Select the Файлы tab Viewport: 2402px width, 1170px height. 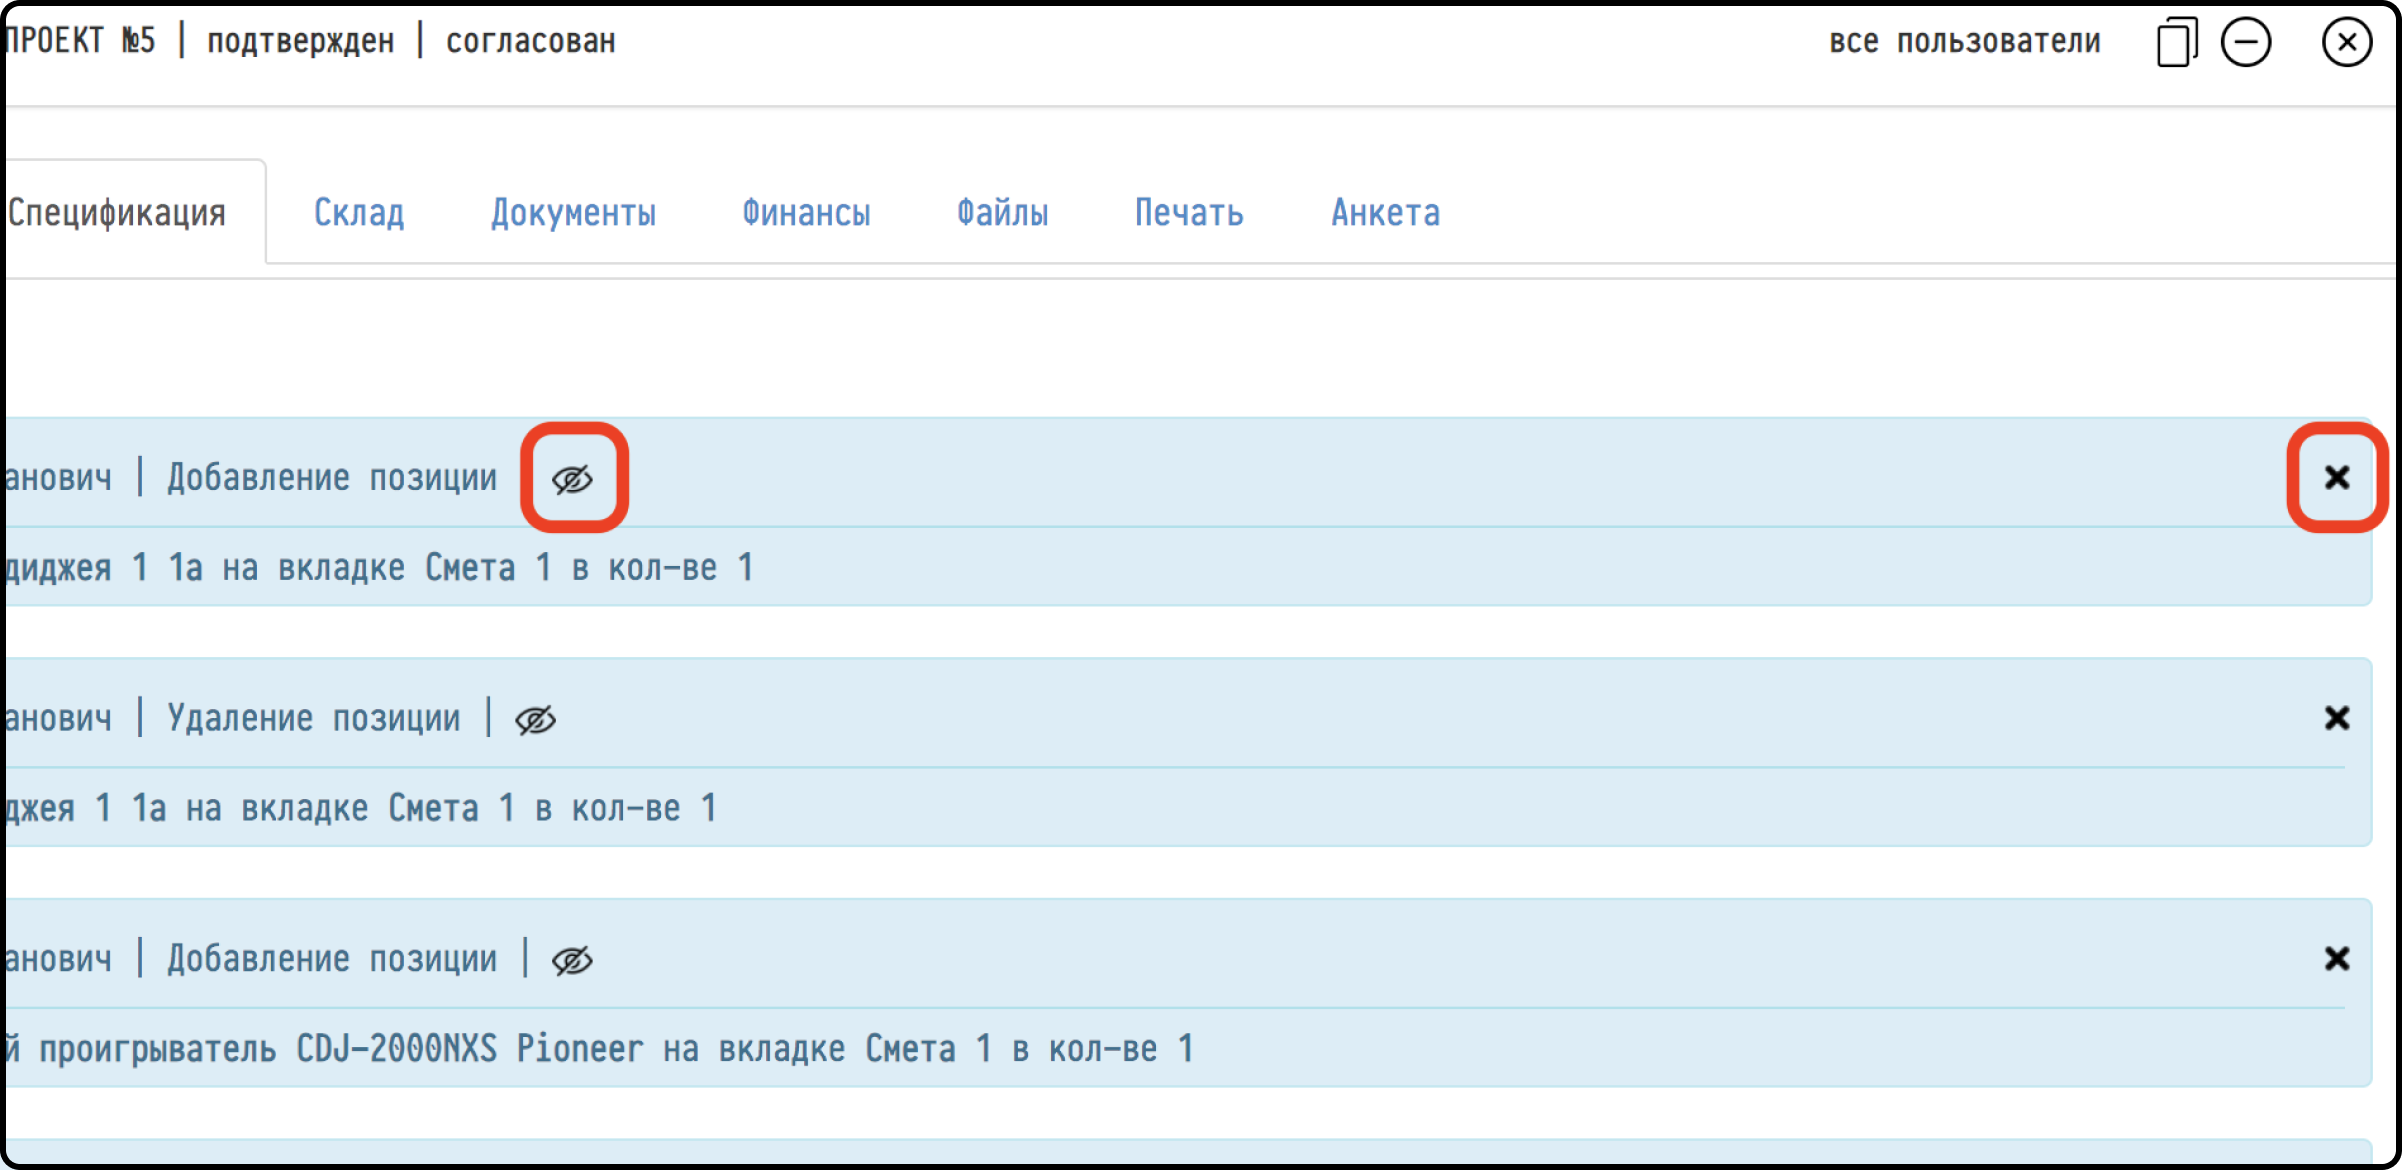(1002, 213)
